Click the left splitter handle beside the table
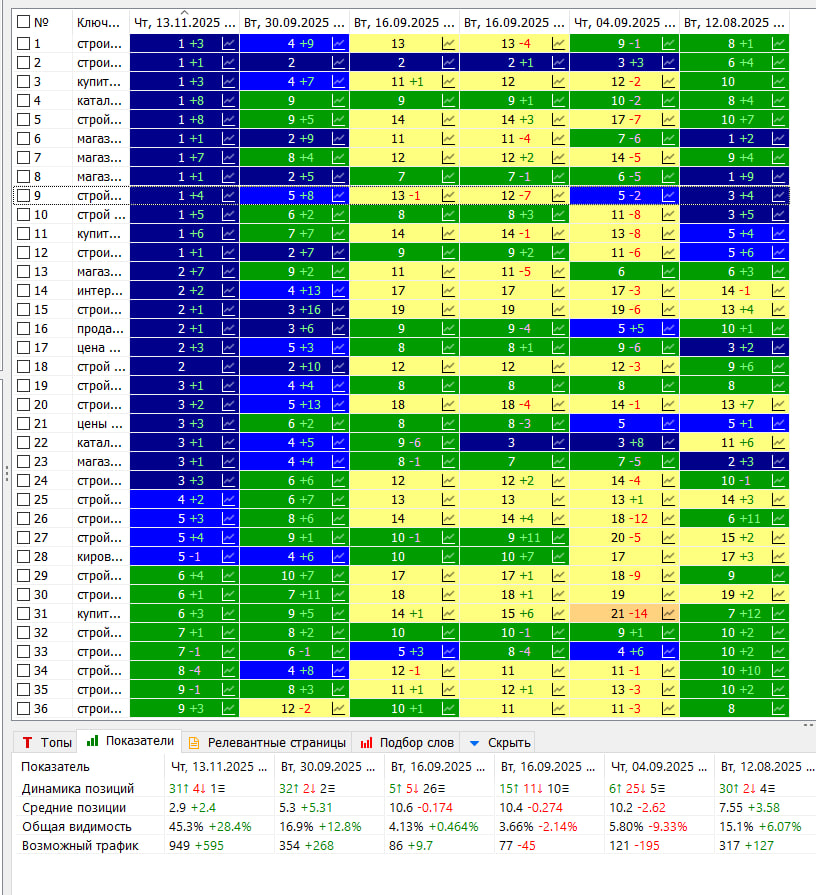Screen dimensions: 816x895 point(6,474)
